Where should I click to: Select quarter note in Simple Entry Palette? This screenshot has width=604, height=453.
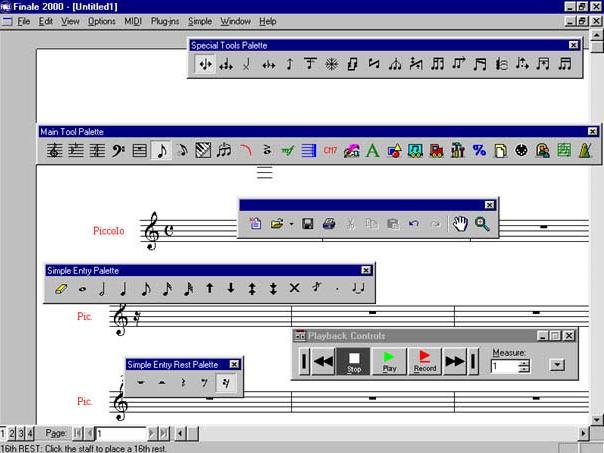coord(124,289)
